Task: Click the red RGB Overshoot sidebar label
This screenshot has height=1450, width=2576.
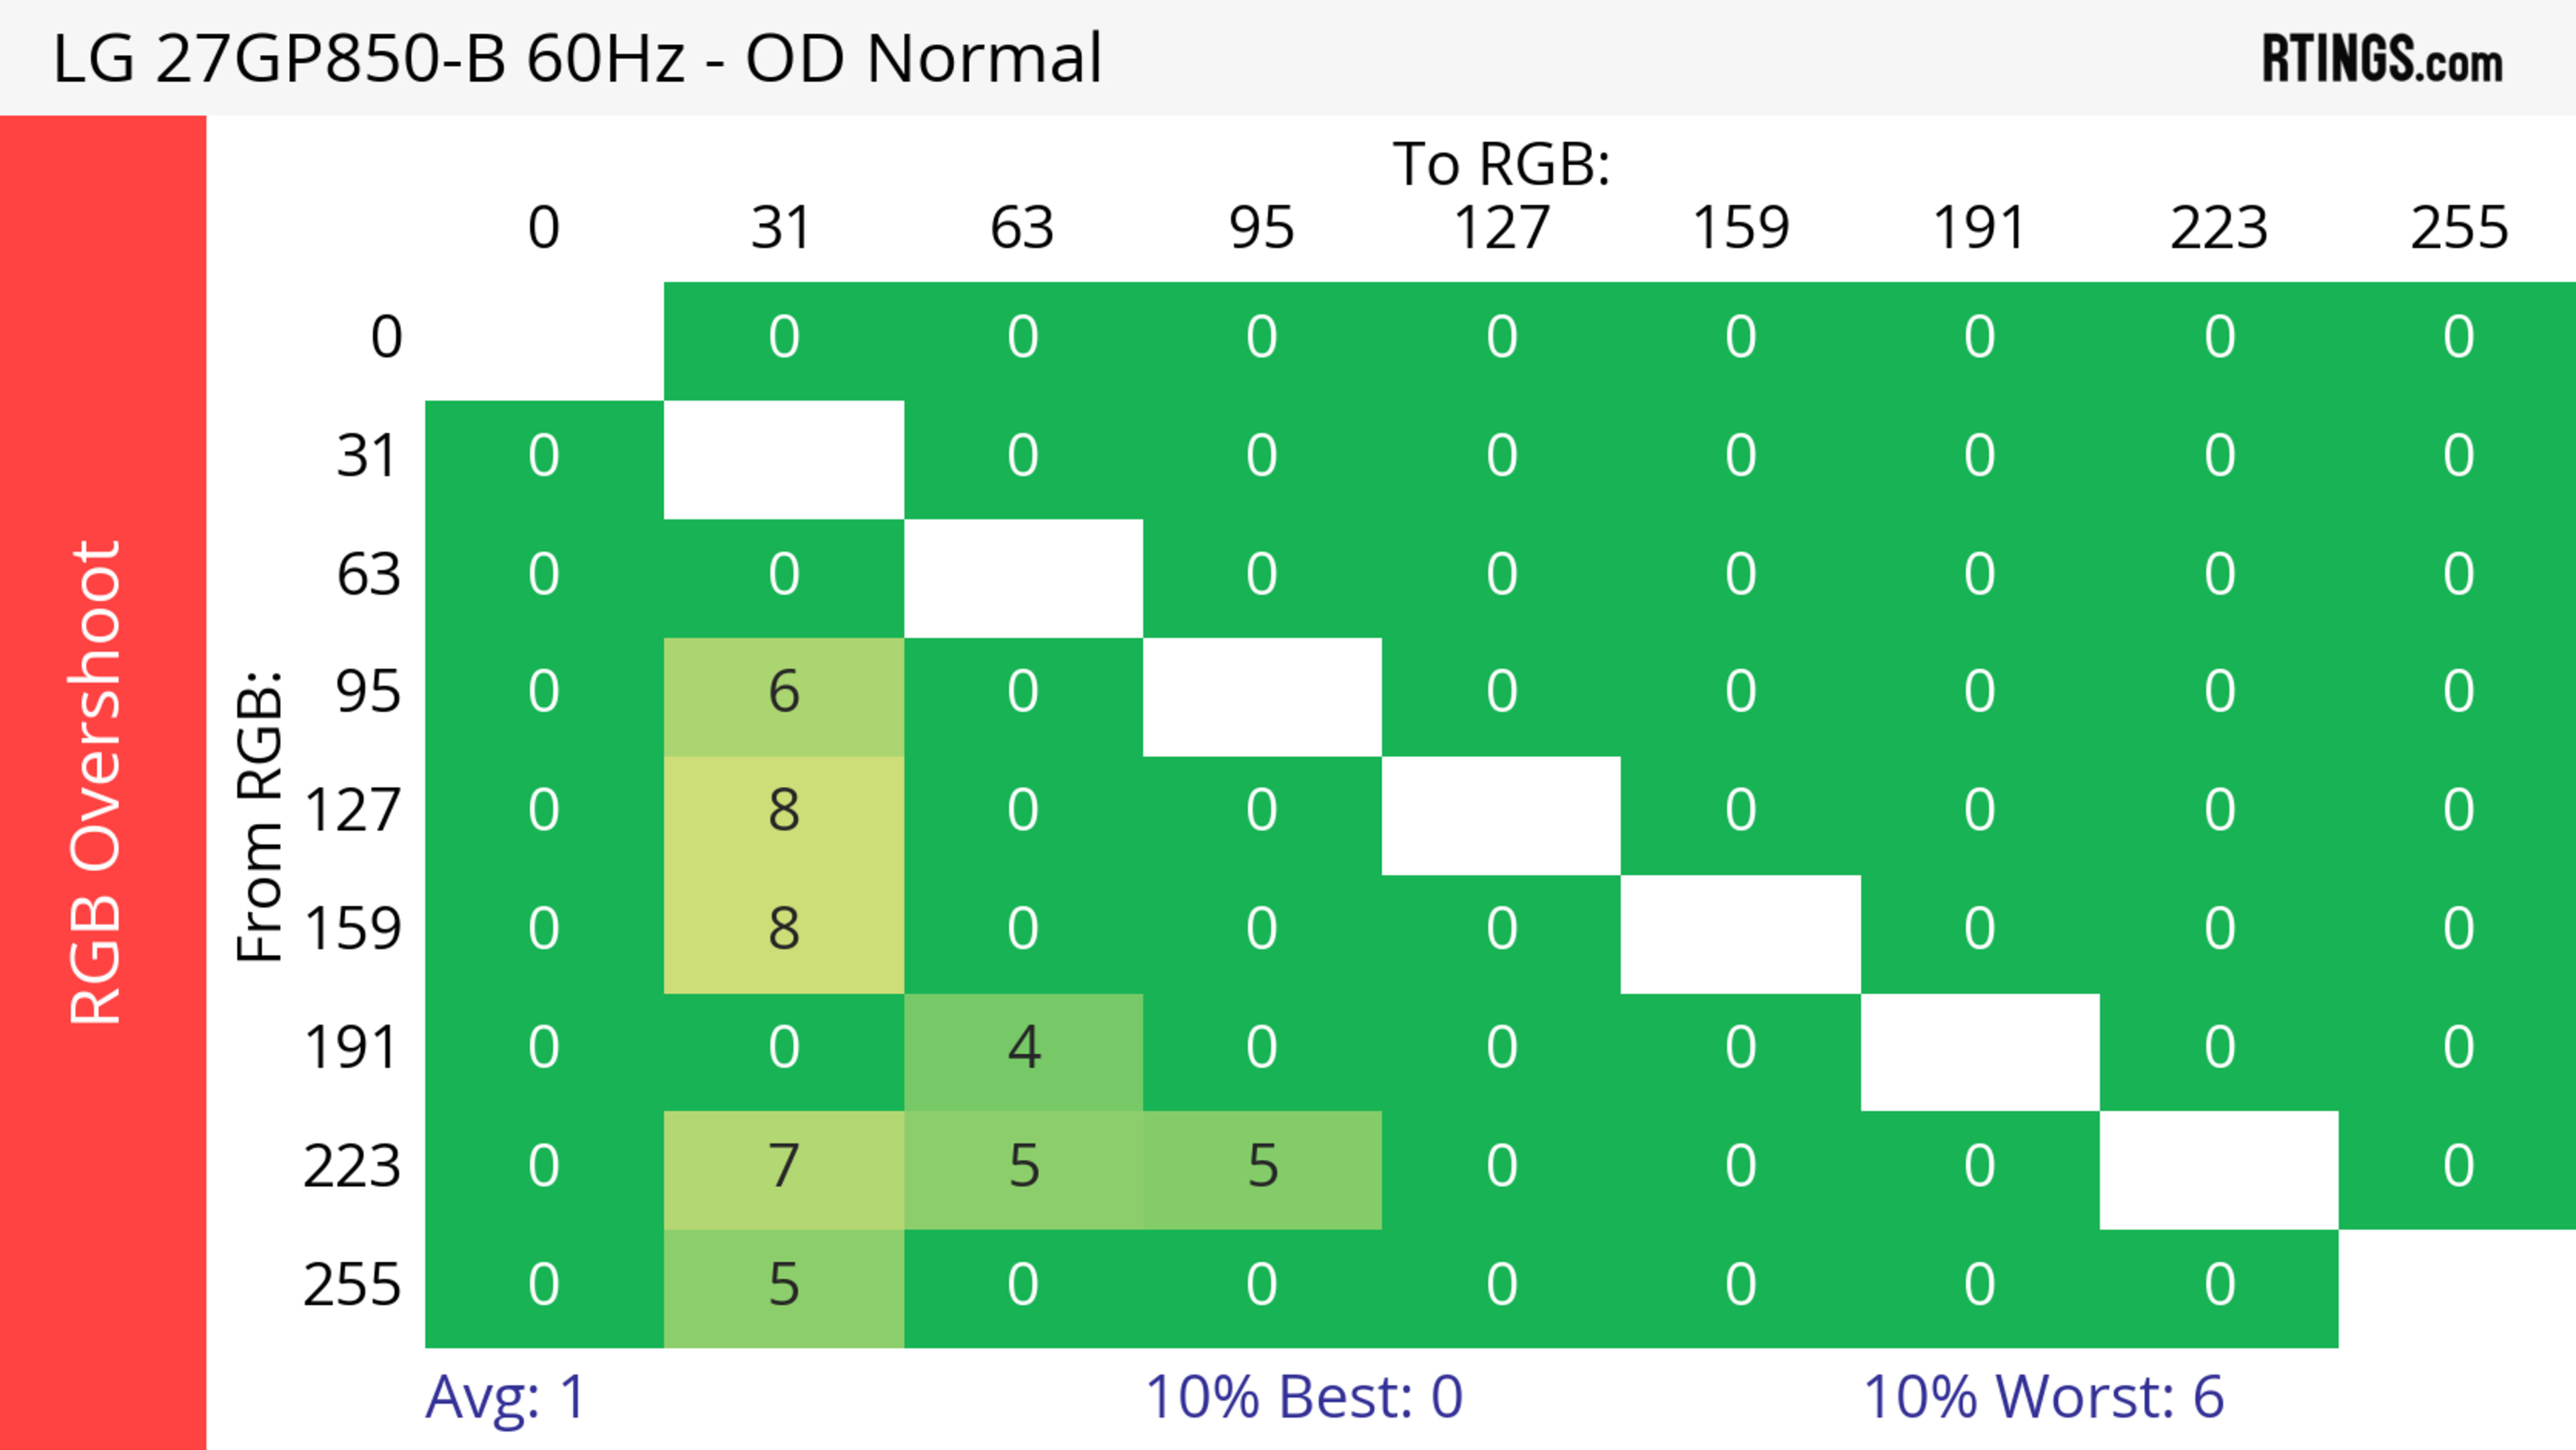Action: [x=97, y=782]
